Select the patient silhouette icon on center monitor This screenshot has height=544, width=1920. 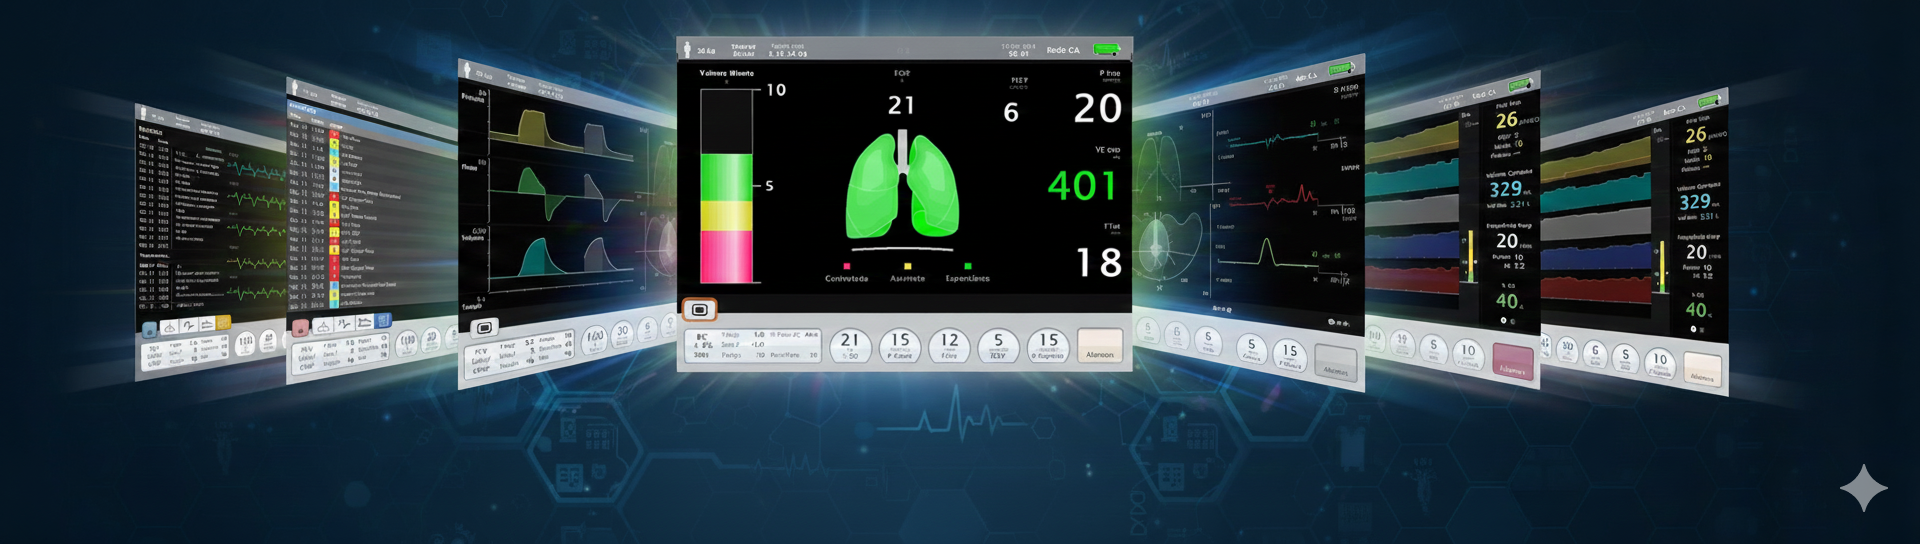pyautogui.click(x=687, y=49)
